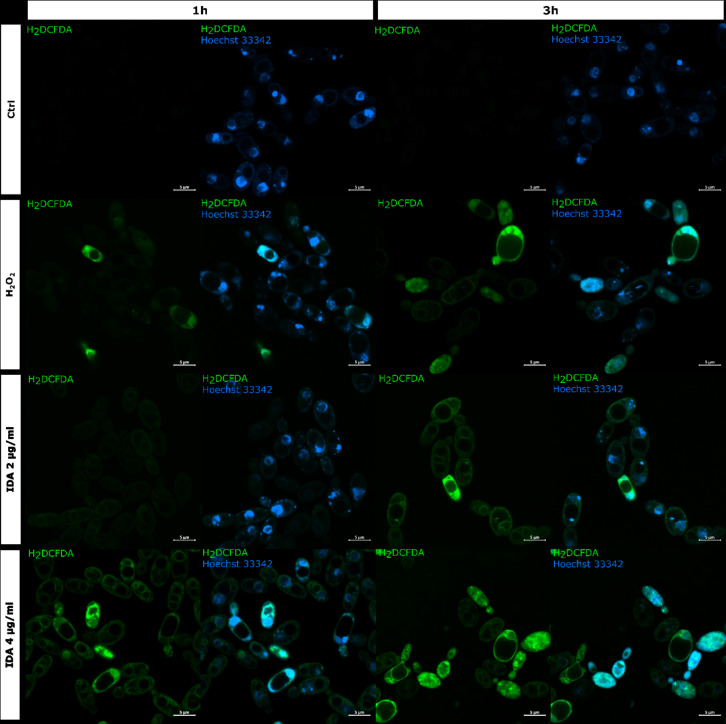Screen dimensions: 726x724
Task: Click Hoechst 33342 label in H2O2 1h panel
Action: click(x=236, y=214)
